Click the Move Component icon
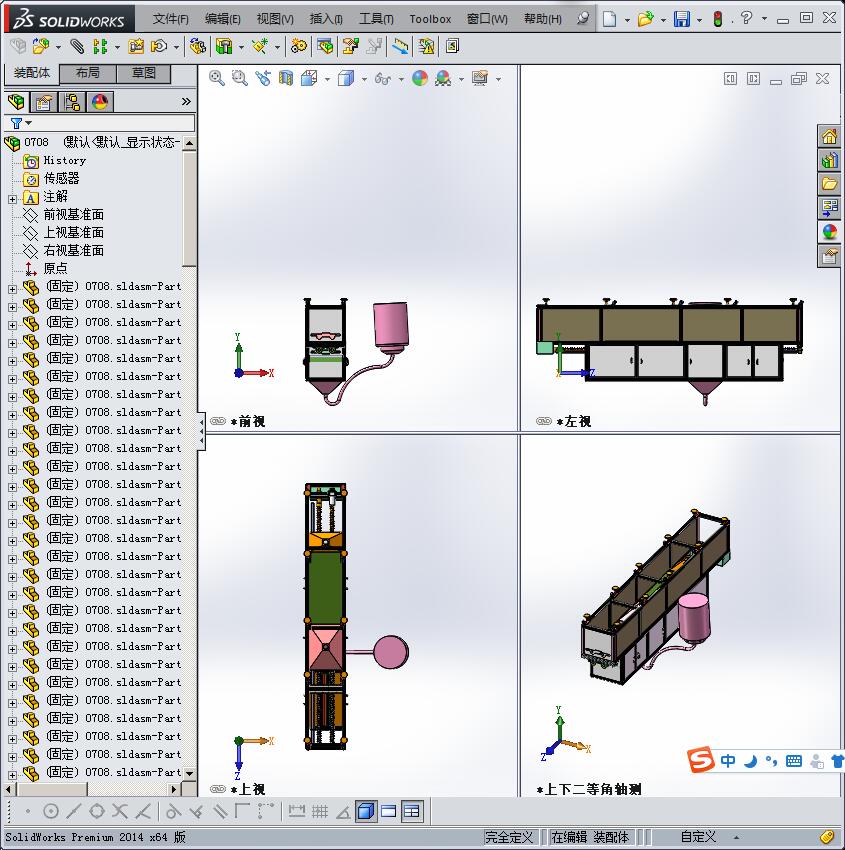The width and height of the screenshot is (845, 850). point(159,47)
